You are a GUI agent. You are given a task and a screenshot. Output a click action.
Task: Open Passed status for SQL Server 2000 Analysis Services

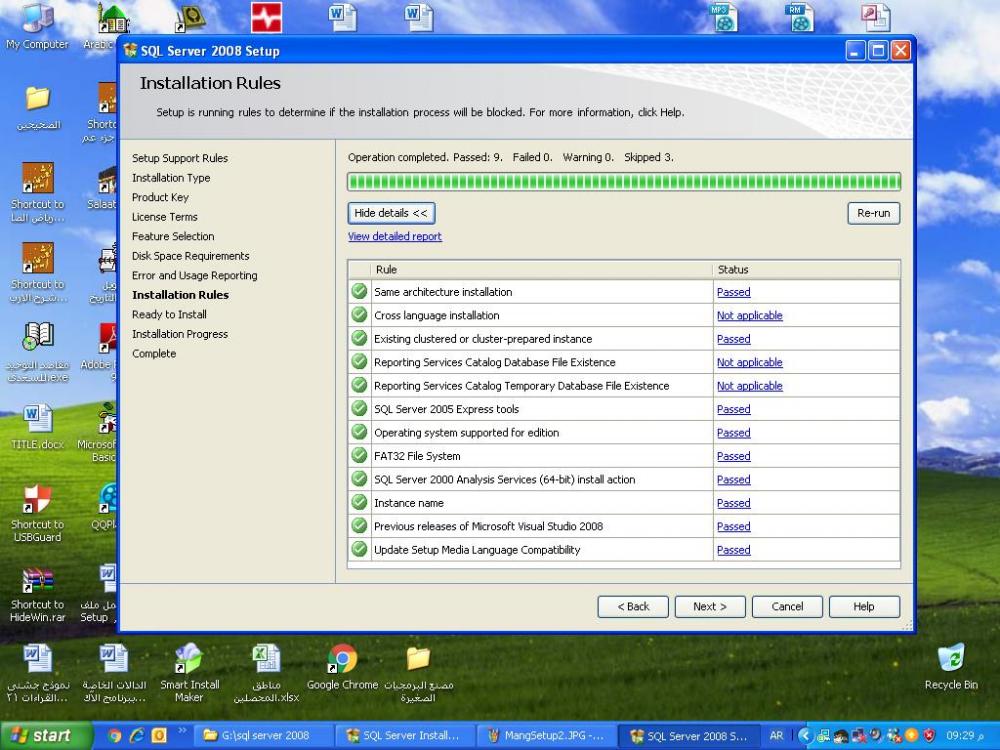click(x=733, y=480)
